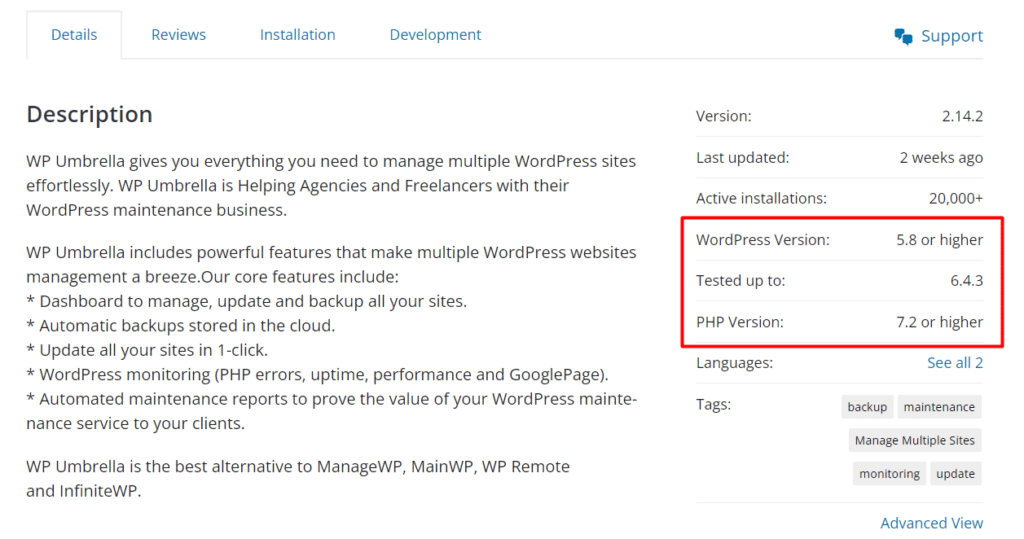
Task: Open the Installation tab
Action: (x=297, y=35)
